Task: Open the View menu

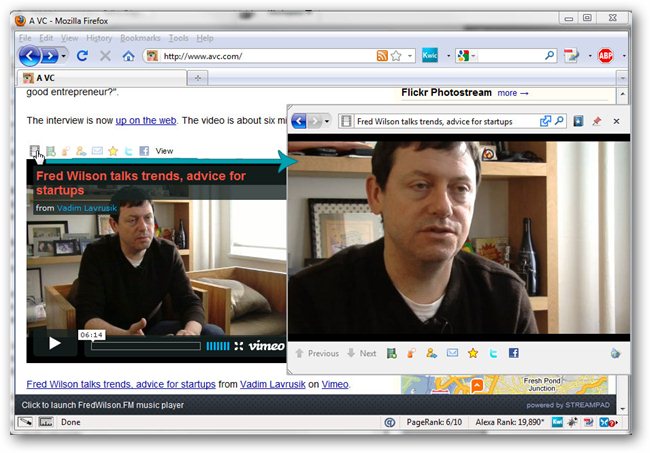Action: [x=70, y=38]
